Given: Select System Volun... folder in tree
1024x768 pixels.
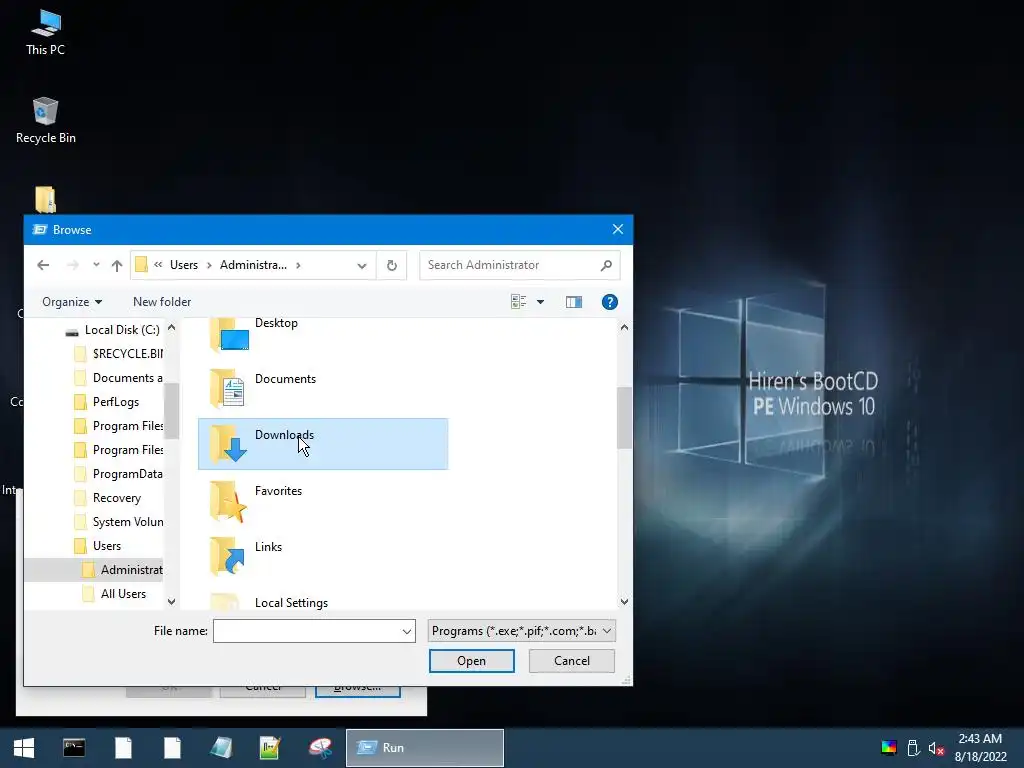Looking at the screenshot, I should click(119, 522).
